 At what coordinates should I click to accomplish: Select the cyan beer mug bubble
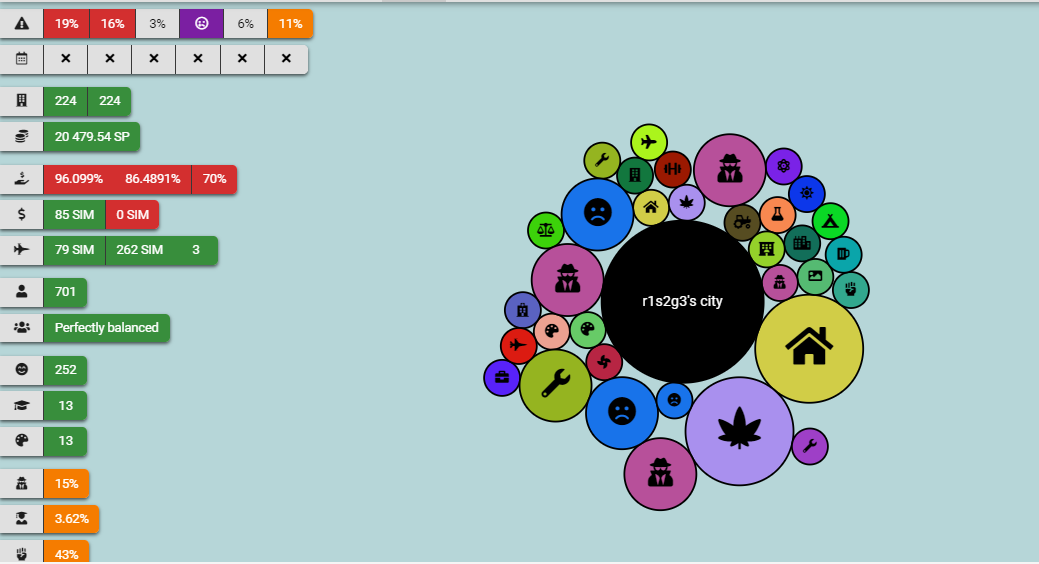point(844,254)
